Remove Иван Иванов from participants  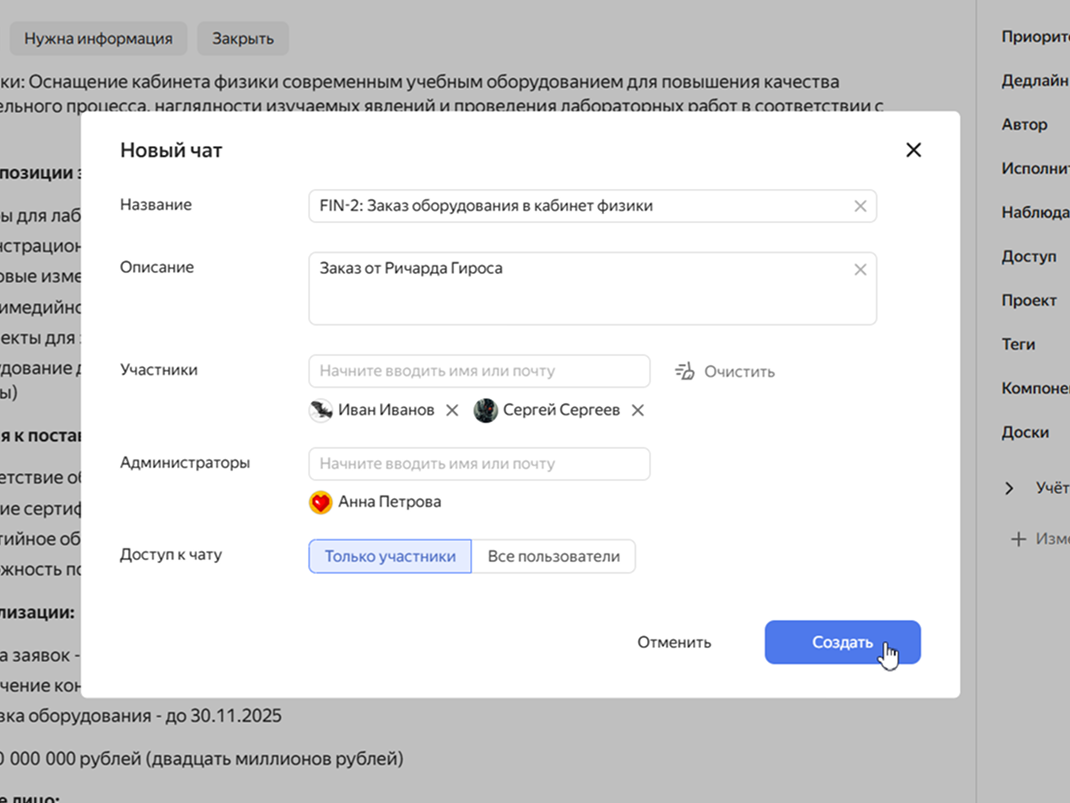452,410
